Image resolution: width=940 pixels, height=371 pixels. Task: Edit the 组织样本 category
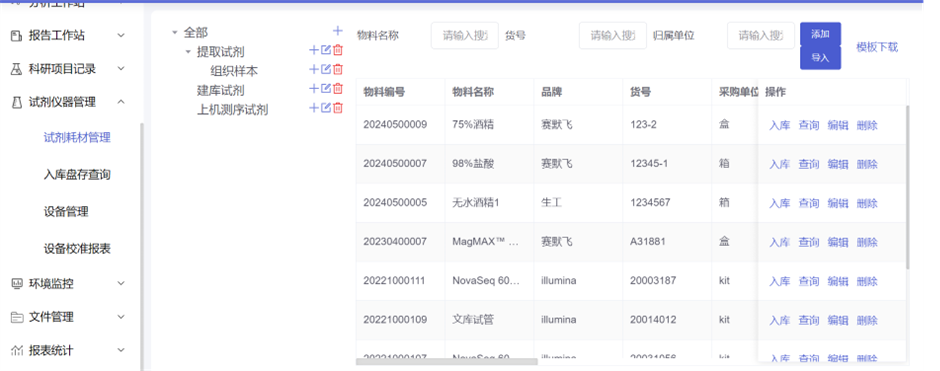326,70
